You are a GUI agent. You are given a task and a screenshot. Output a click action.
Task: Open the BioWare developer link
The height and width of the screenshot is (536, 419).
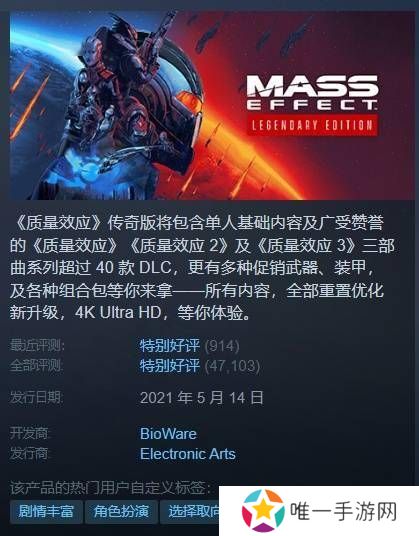[x=168, y=434]
